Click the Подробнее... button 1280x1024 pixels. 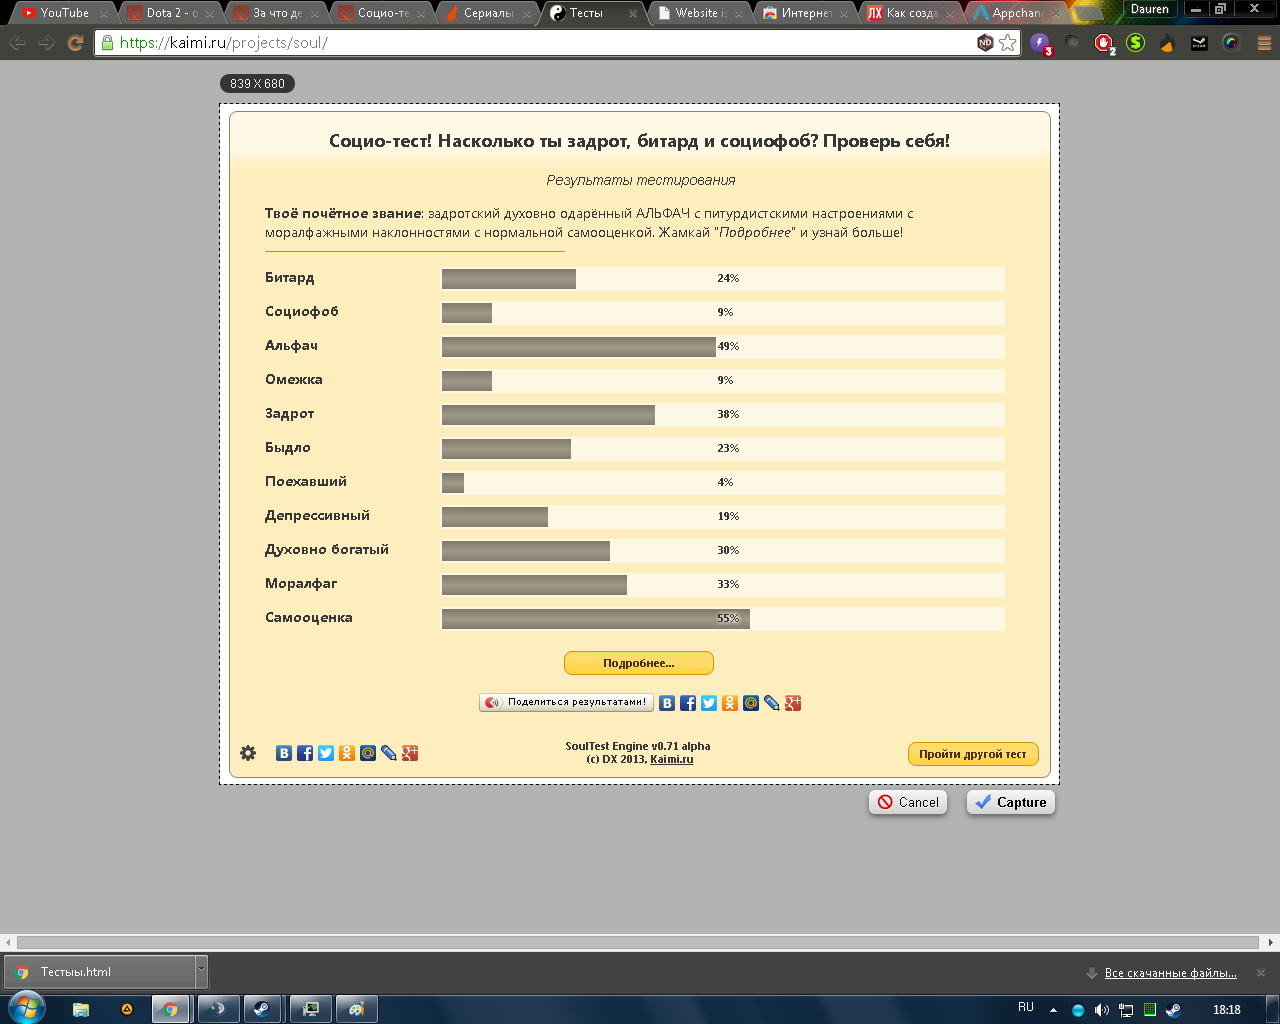pyautogui.click(x=638, y=663)
